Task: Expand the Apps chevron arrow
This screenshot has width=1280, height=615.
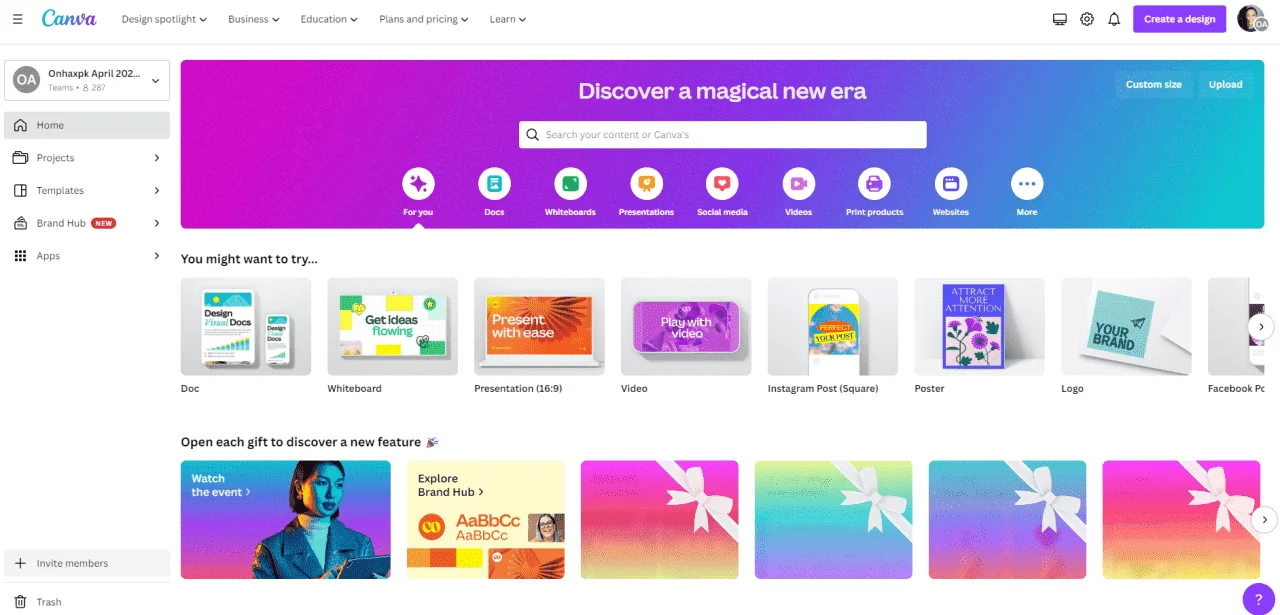Action: click(x=157, y=256)
